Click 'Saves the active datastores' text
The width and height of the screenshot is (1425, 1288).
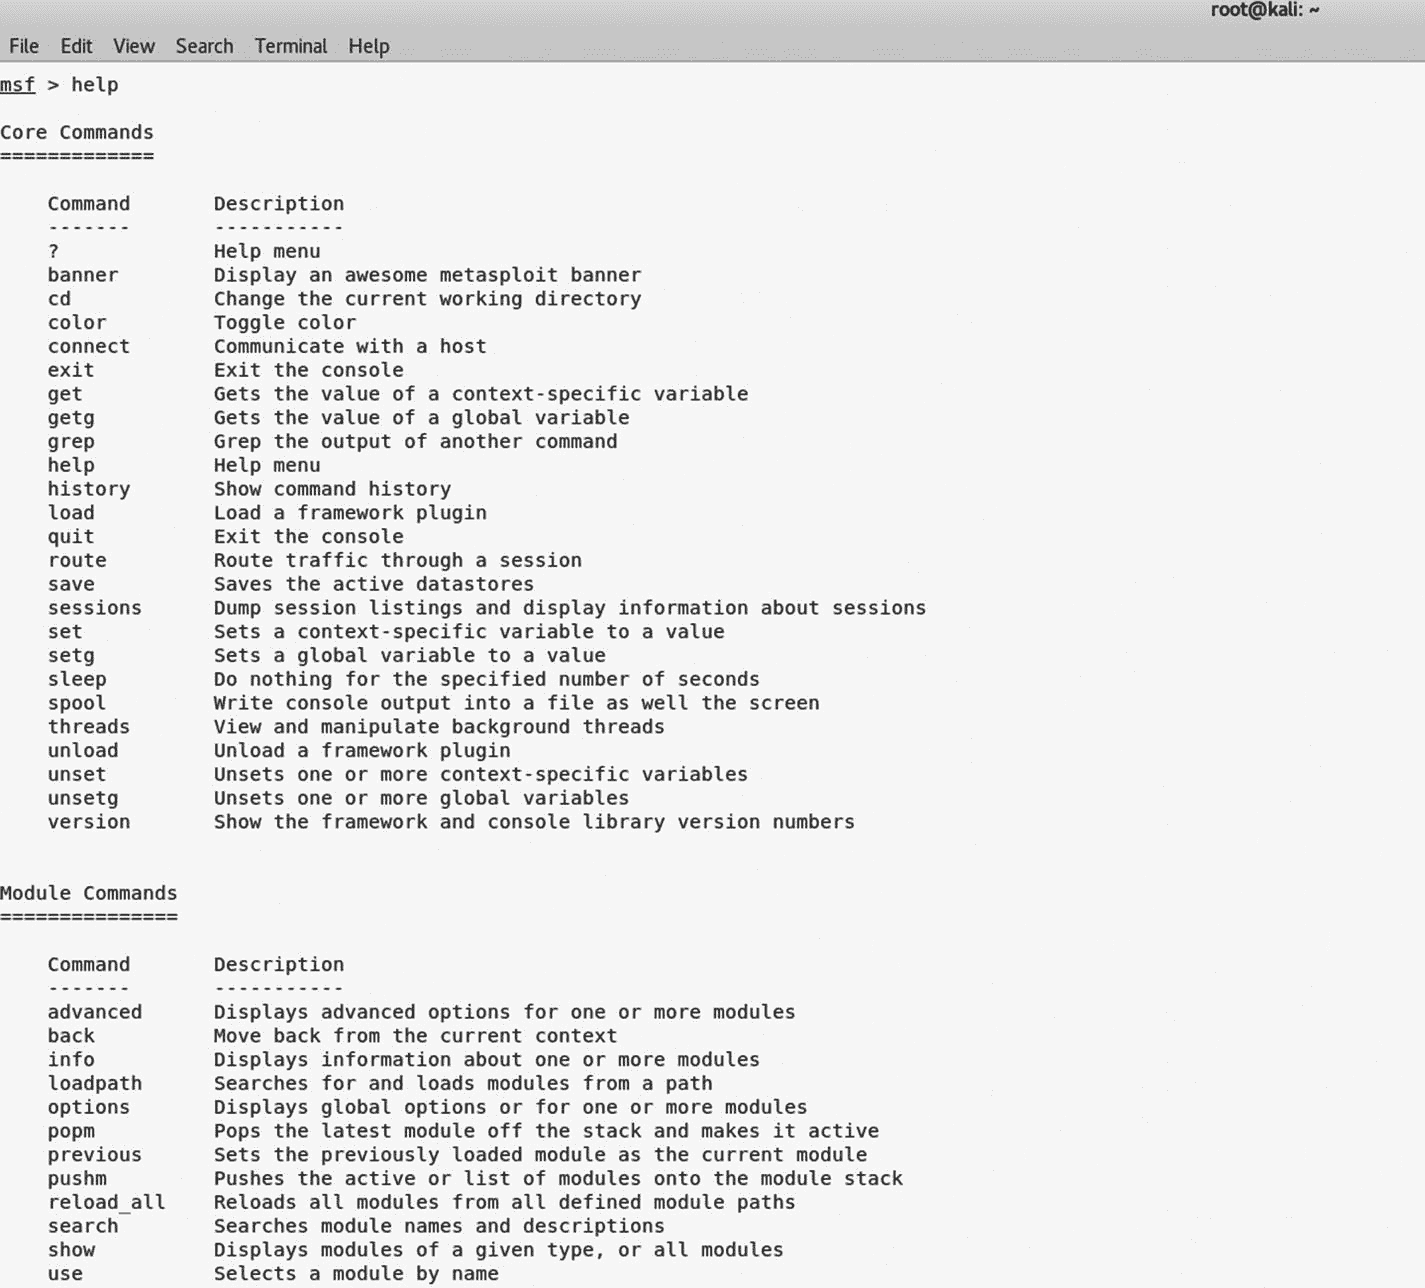tap(374, 584)
